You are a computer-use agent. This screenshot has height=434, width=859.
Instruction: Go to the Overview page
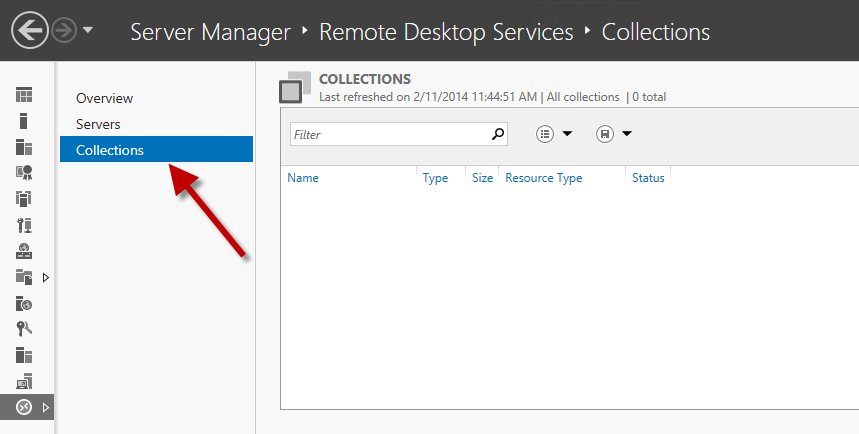tap(104, 98)
